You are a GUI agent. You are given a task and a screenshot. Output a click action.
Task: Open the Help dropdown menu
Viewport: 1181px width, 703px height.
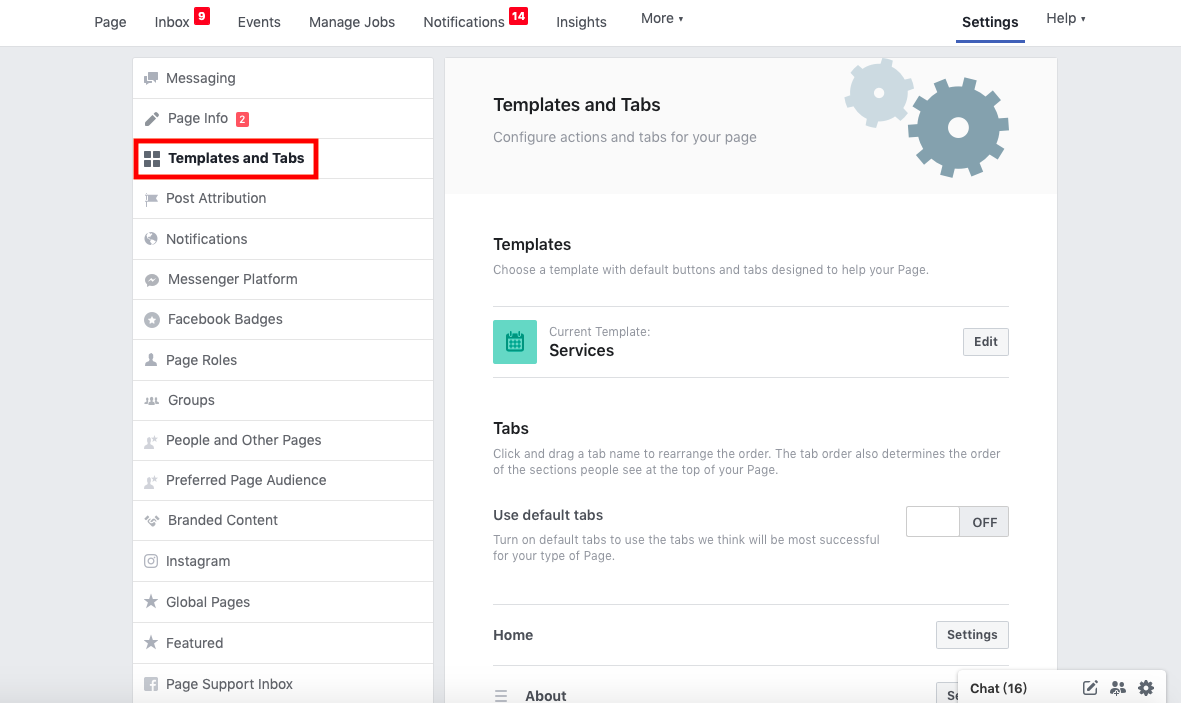point(1066,19)
